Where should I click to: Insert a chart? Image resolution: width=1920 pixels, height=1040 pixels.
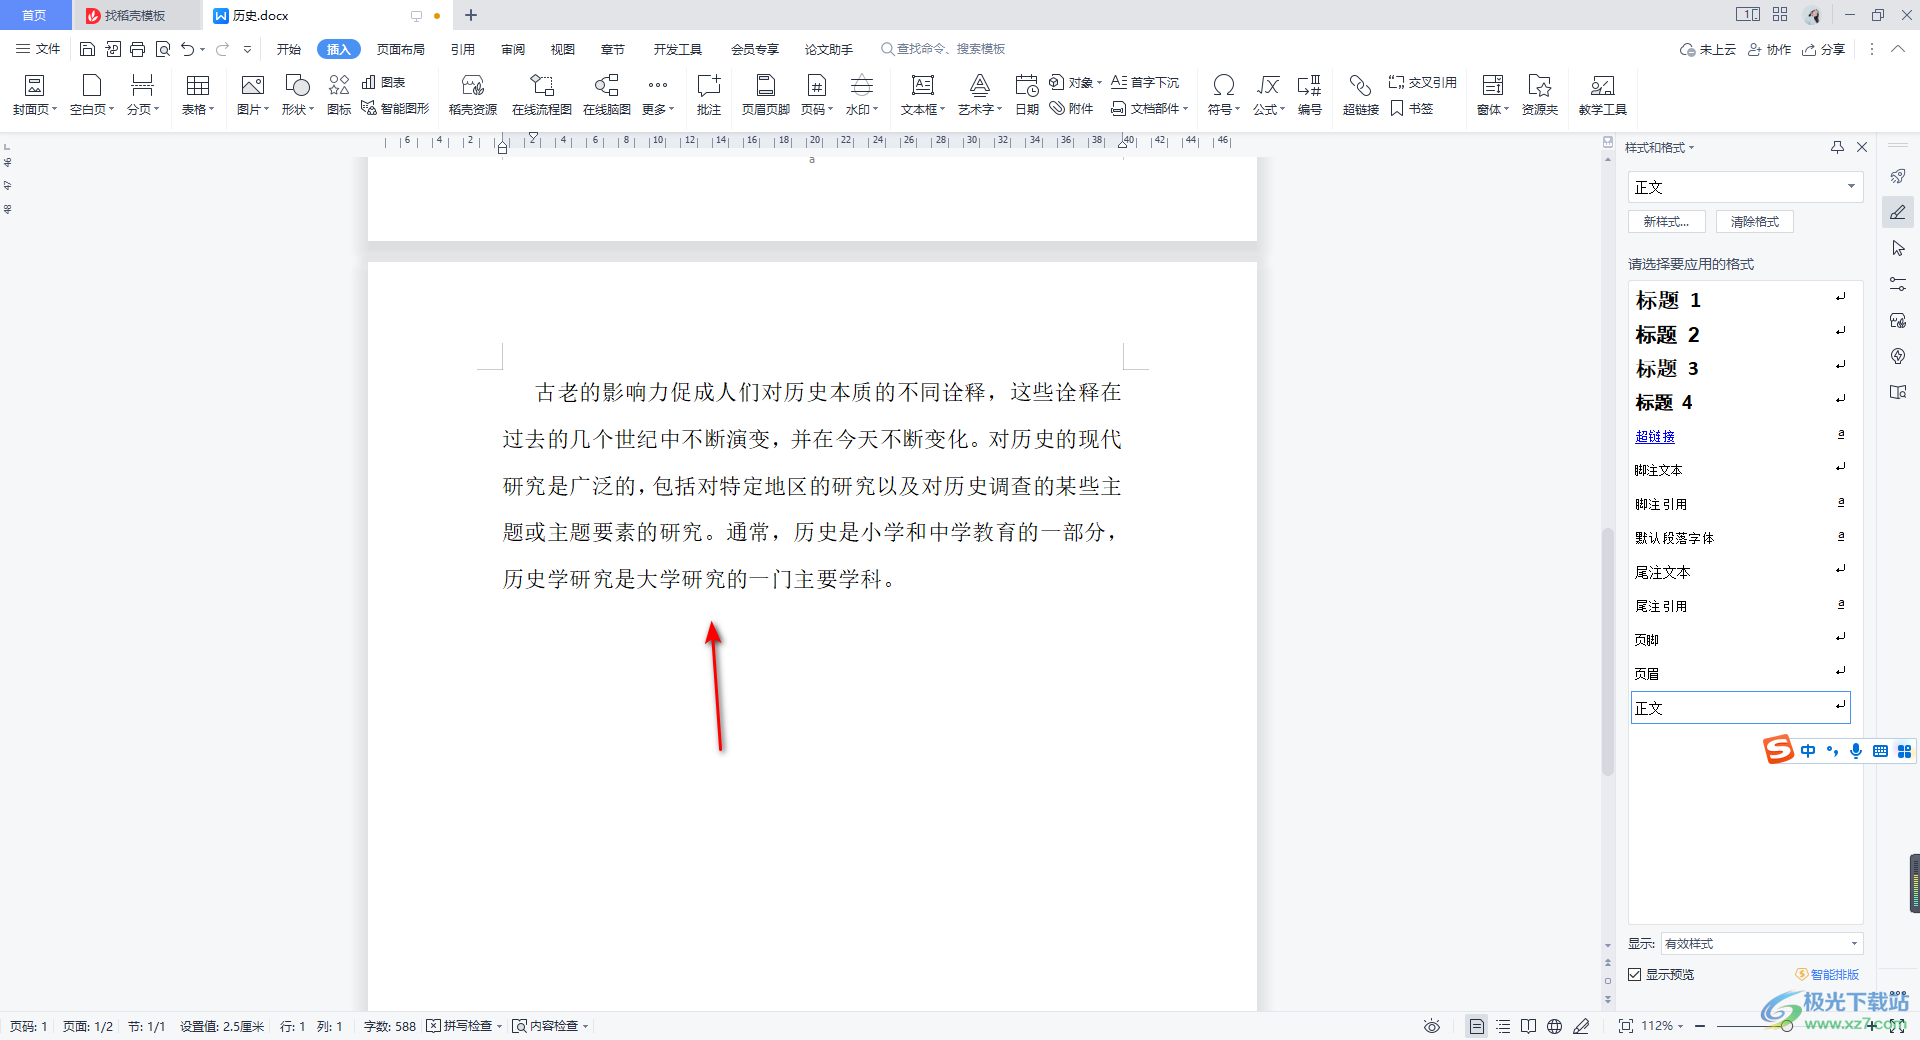pos(383,82)
